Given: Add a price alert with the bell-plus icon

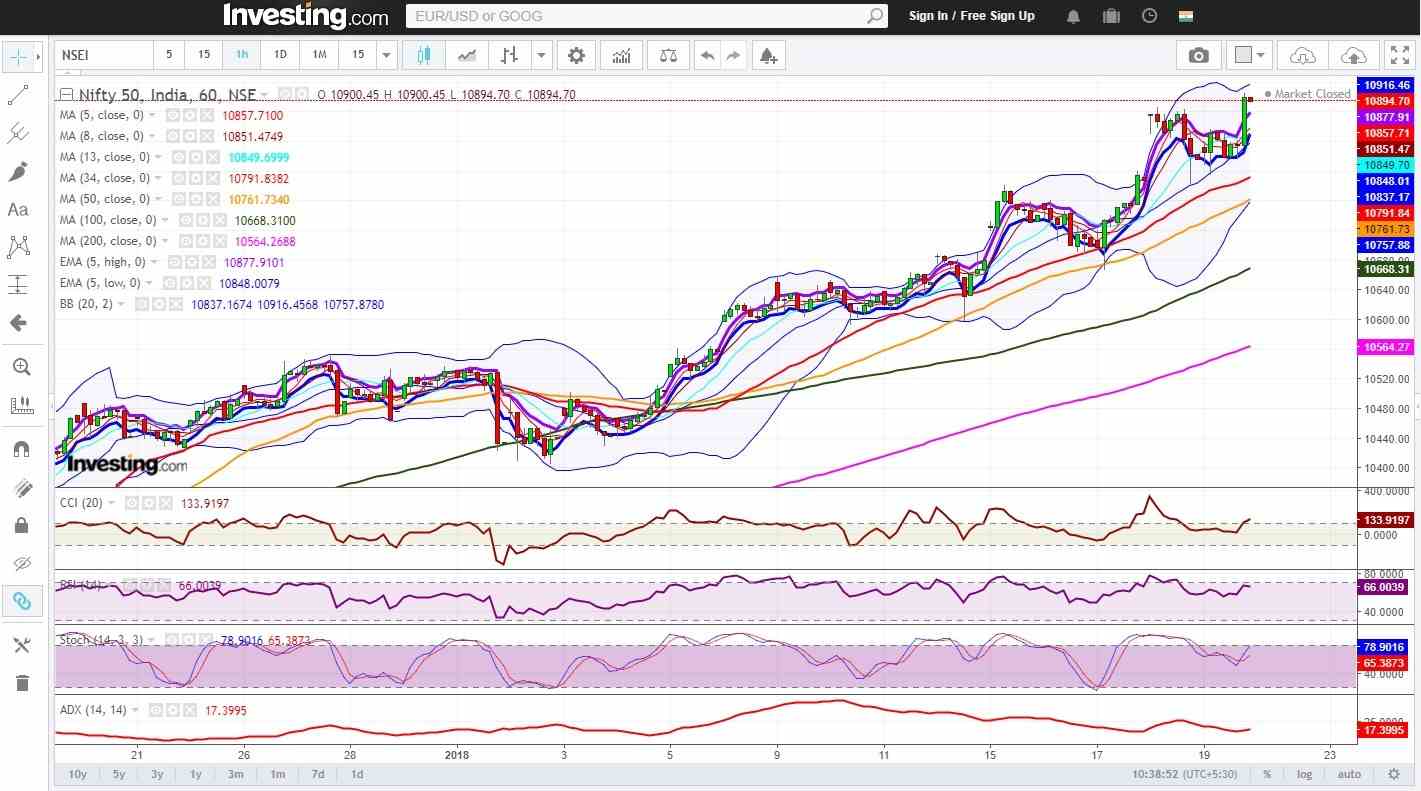Looking at the screenshot, I should coord(768,56).
